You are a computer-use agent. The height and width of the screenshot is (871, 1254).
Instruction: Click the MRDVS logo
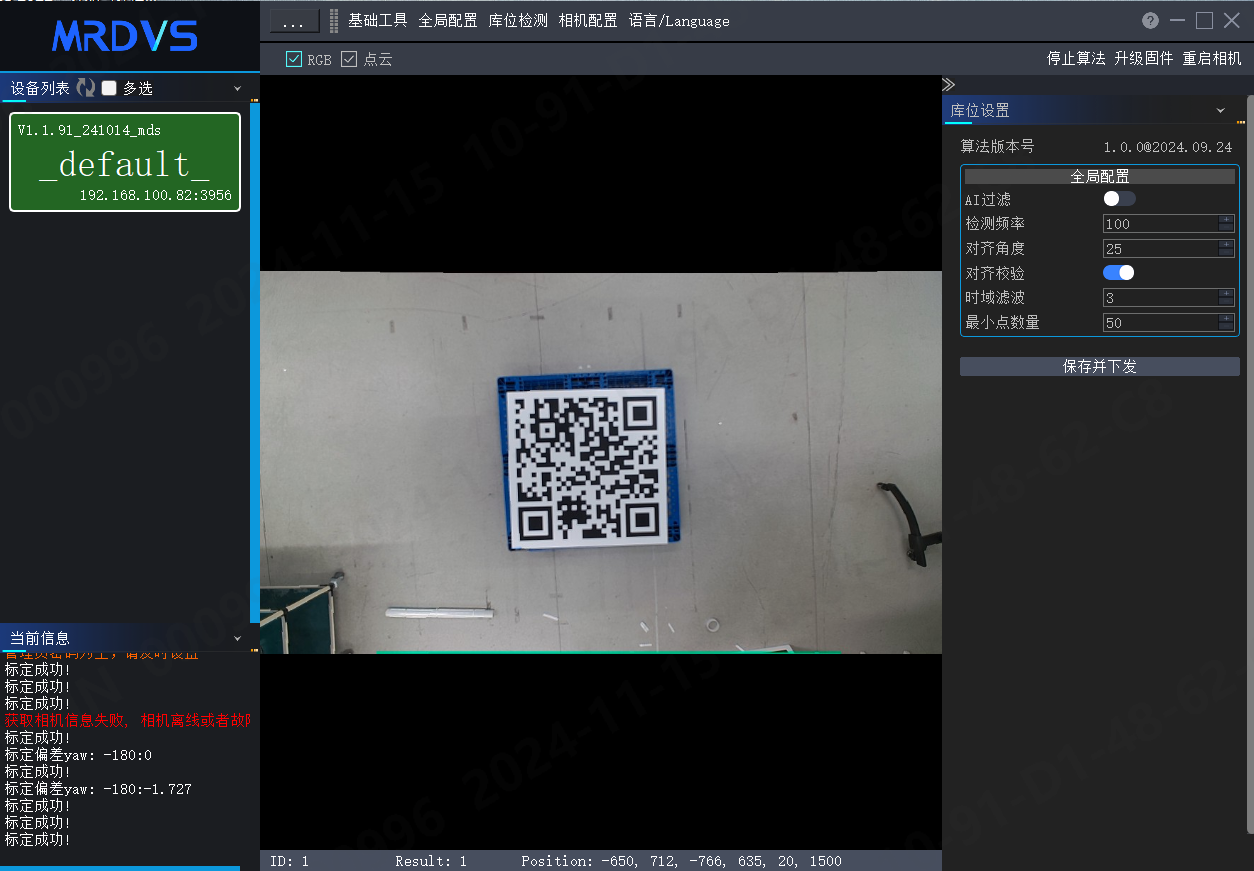pos(125,36)
